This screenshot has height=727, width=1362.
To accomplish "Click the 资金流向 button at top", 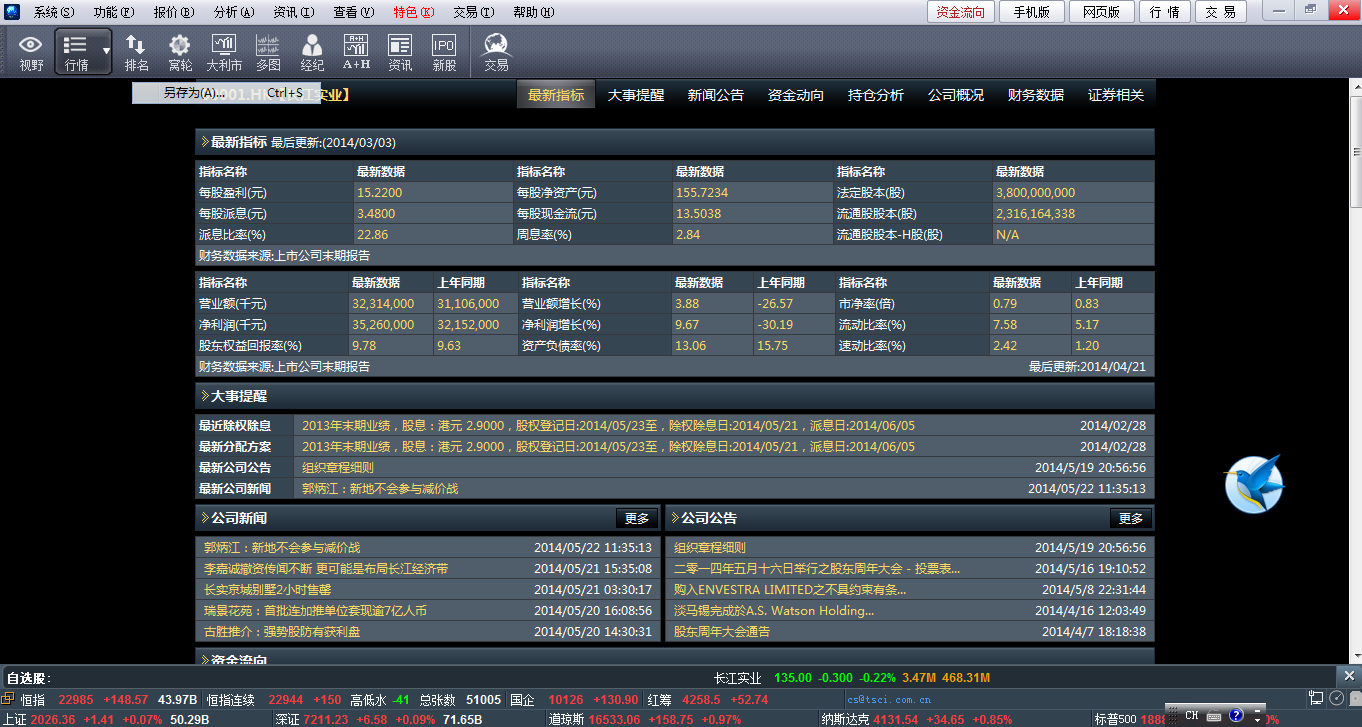I will (x=961, y=12).
